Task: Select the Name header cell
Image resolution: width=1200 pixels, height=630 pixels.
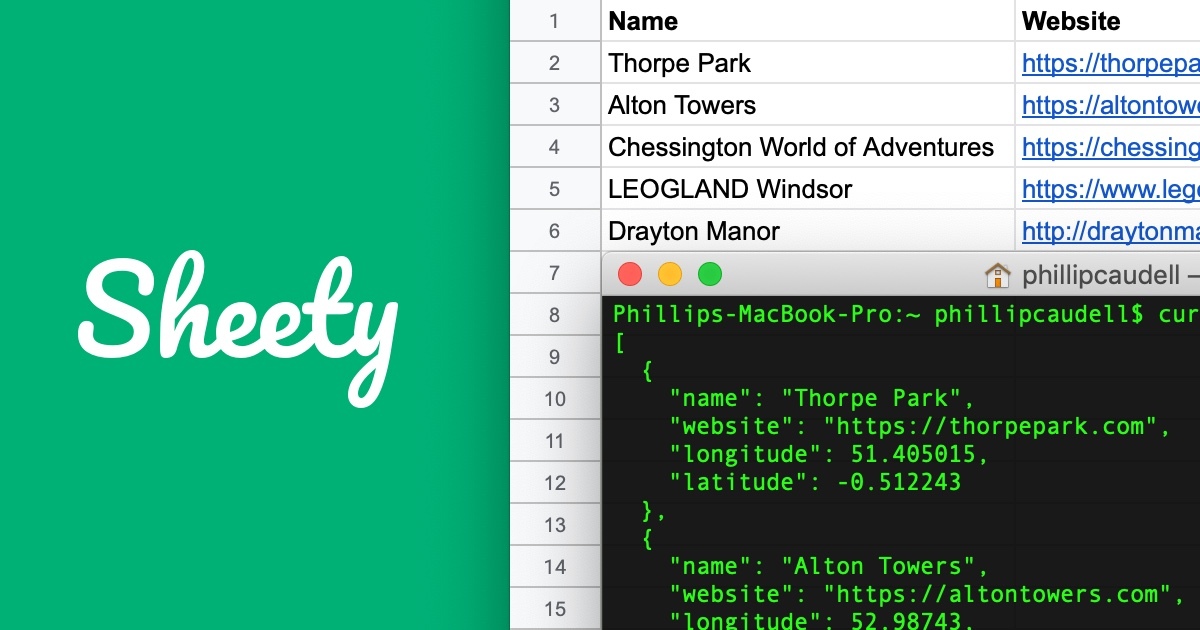Action: 808,20
